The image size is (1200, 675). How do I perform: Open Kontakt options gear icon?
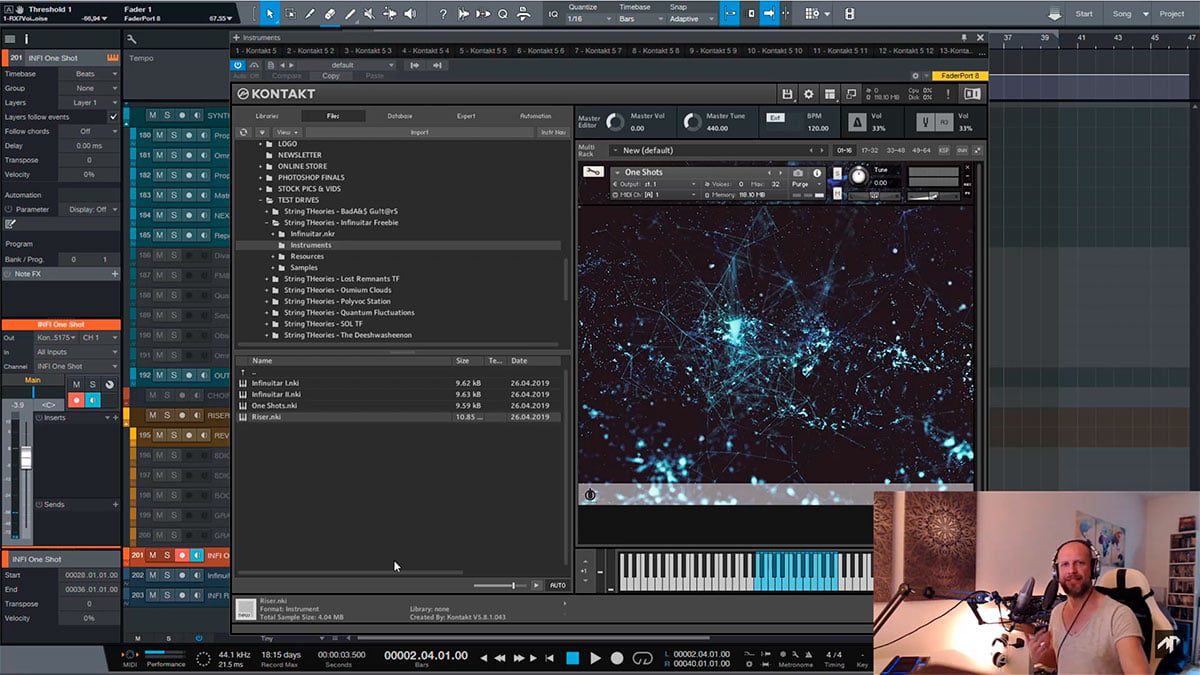(809, 94)
